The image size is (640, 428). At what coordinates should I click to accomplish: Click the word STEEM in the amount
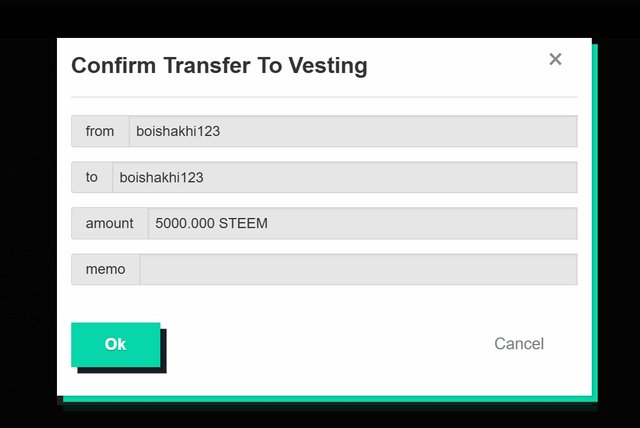pyautogui.click(x=243, y=223)
